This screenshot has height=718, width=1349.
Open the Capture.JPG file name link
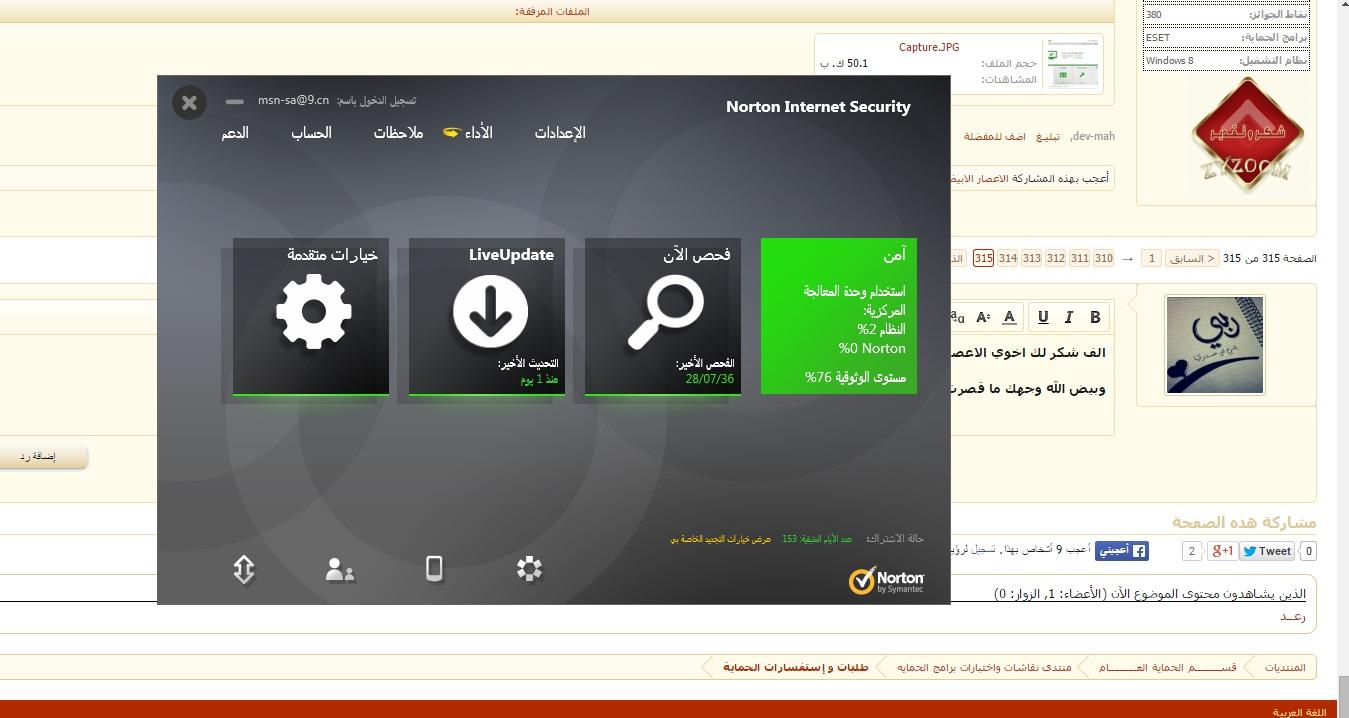tap(929, 47)
